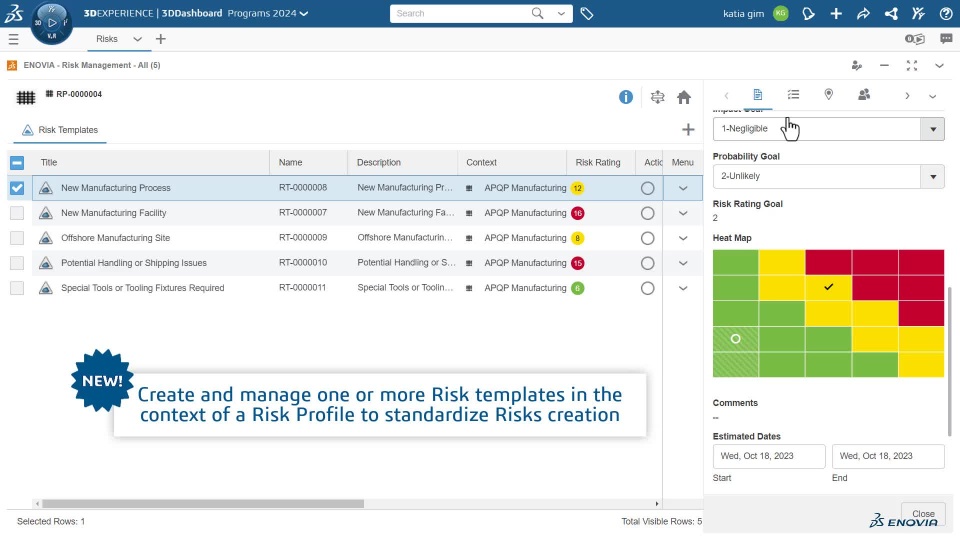960x540 pixels.
Task: Expand menu for New Manufacturing Facility row
Action: click(684, 213)
